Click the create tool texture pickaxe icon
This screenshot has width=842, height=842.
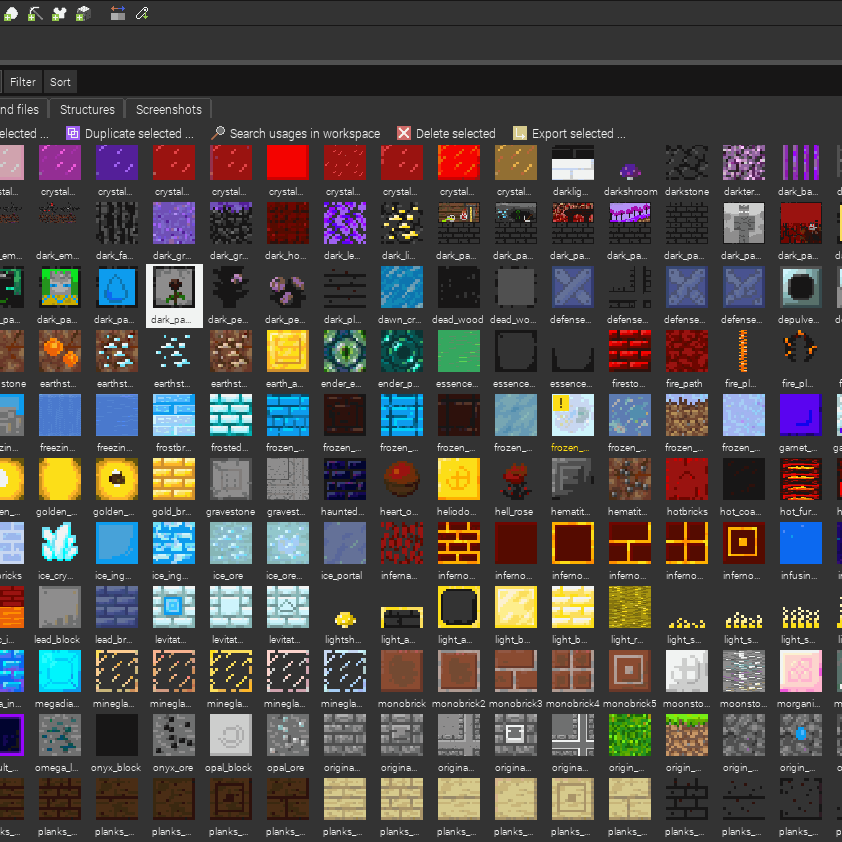[x=34, y=13]
